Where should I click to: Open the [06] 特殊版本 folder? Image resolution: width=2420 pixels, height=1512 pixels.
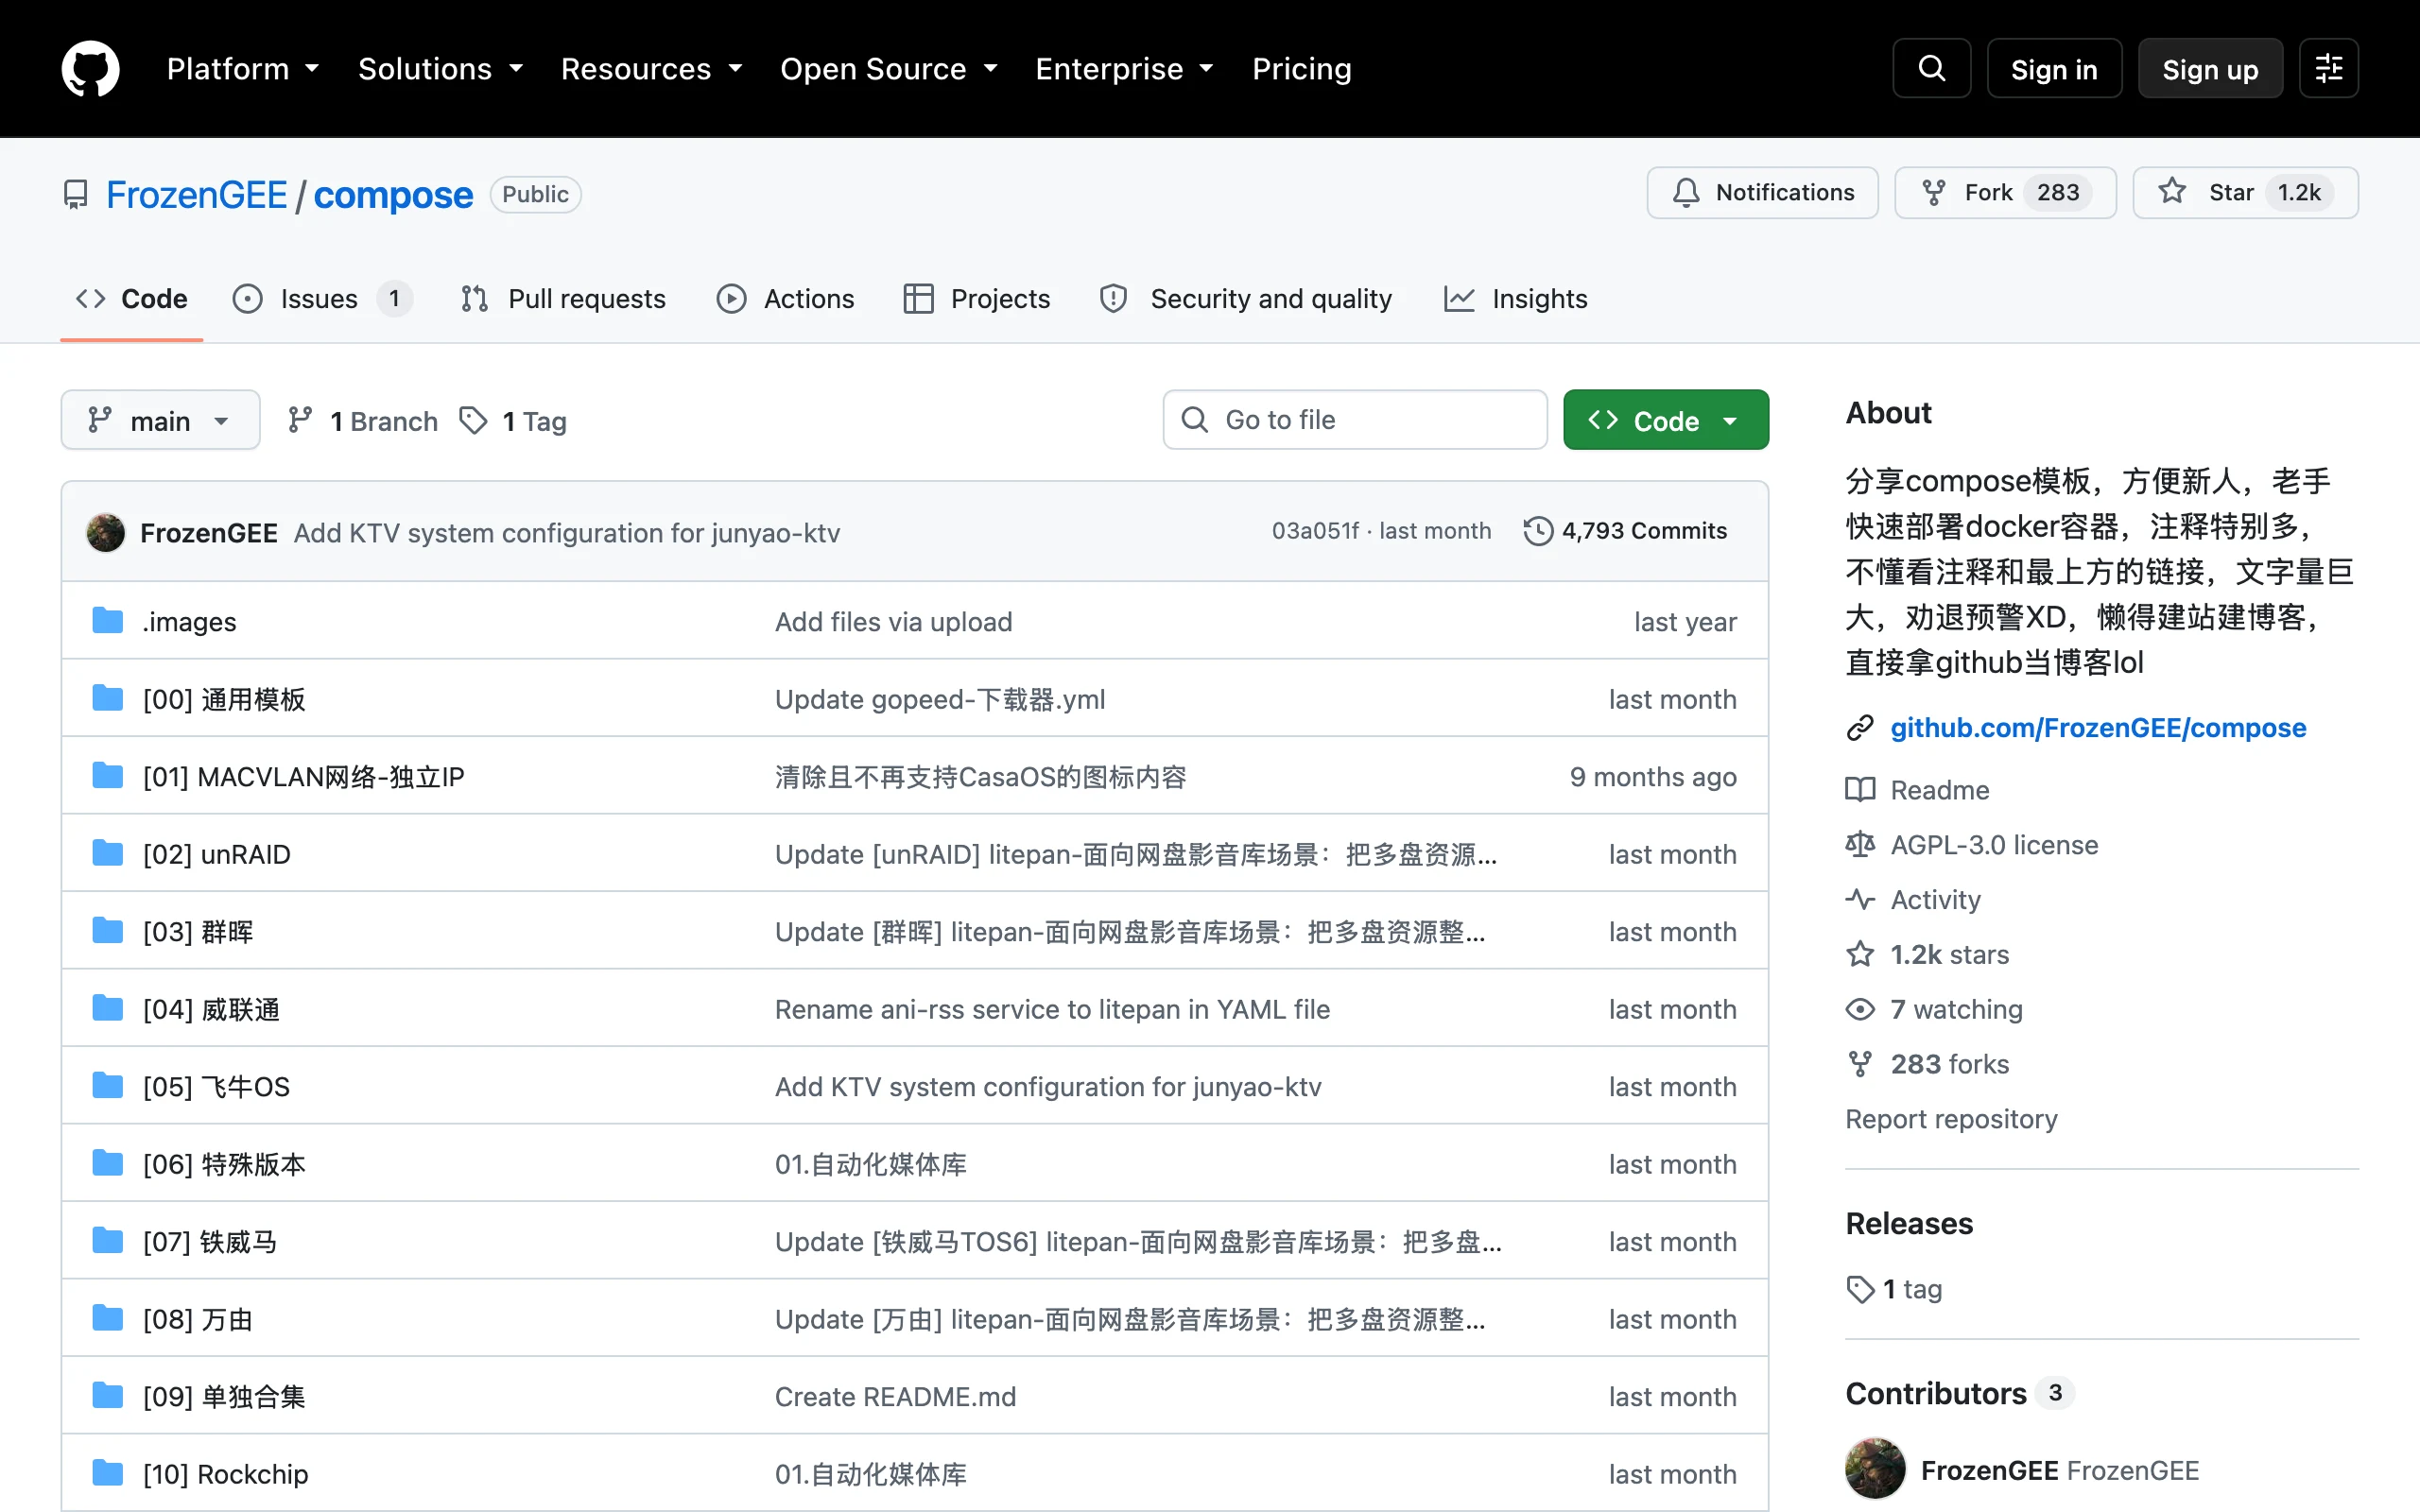224,1165
